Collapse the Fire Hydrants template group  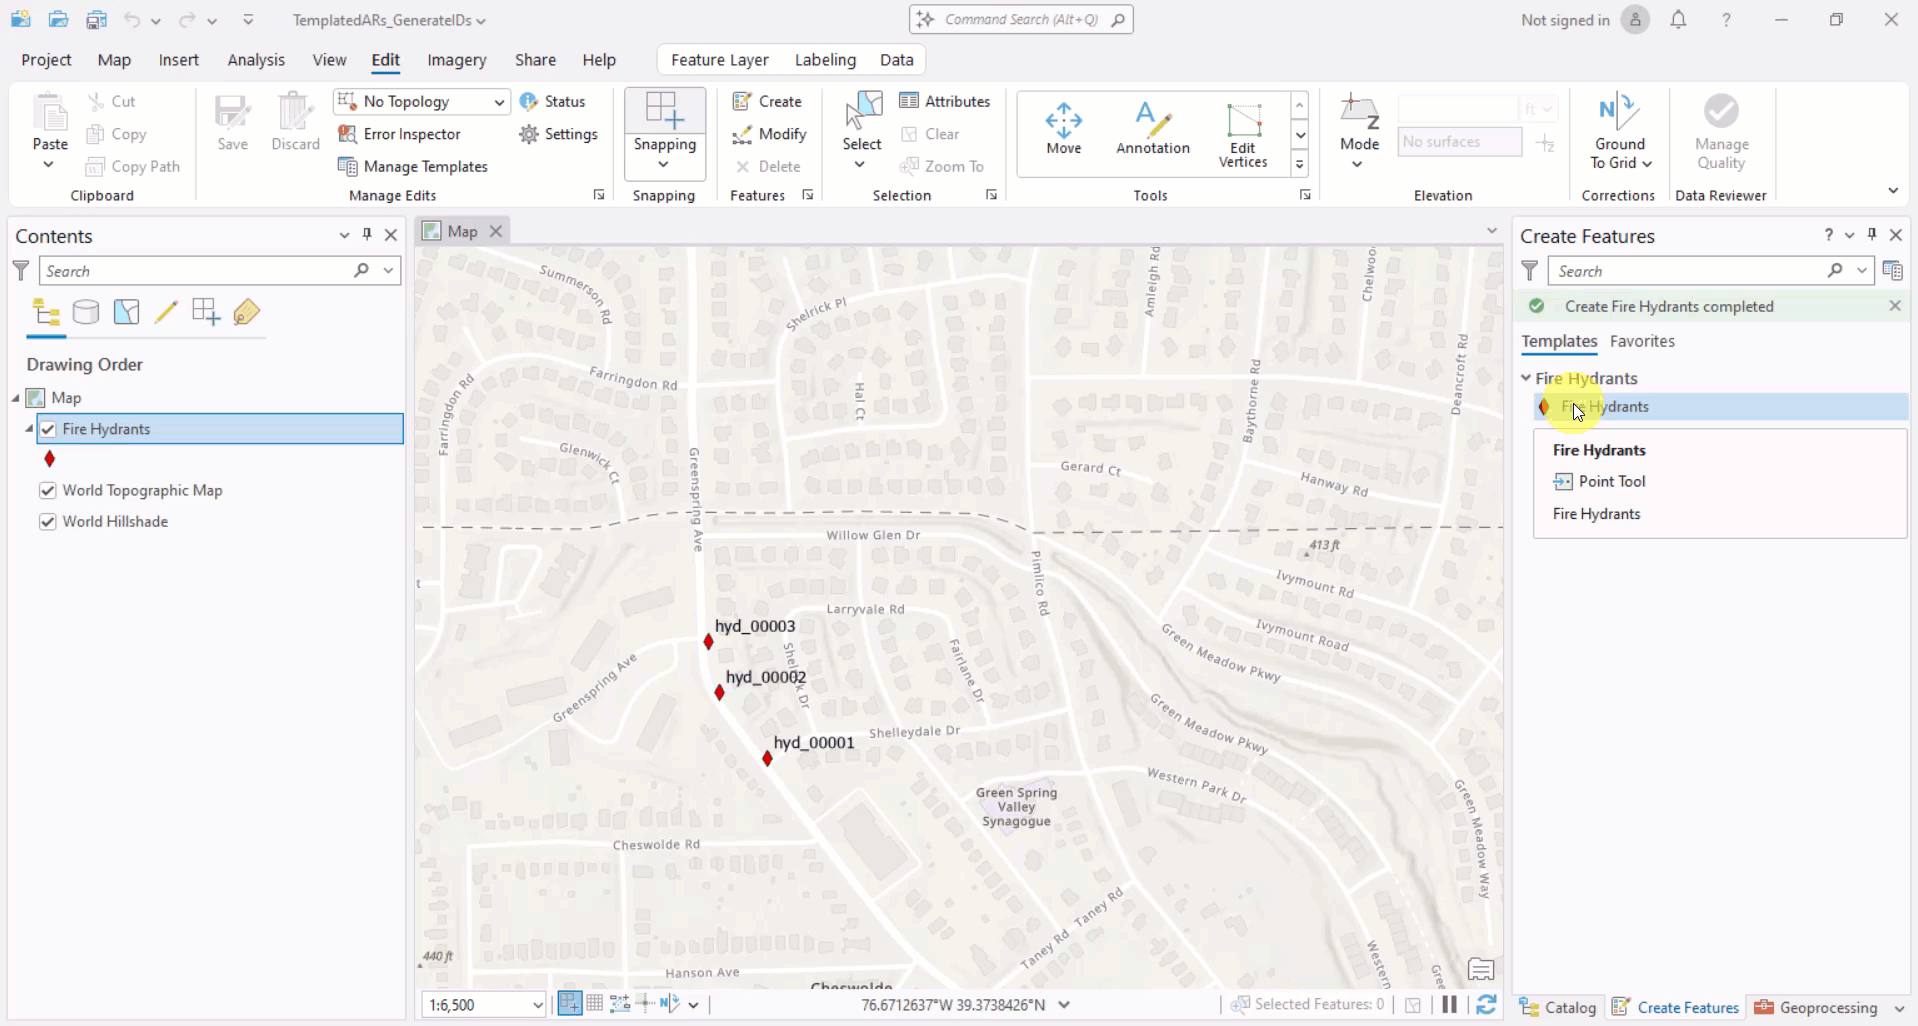1526,378
